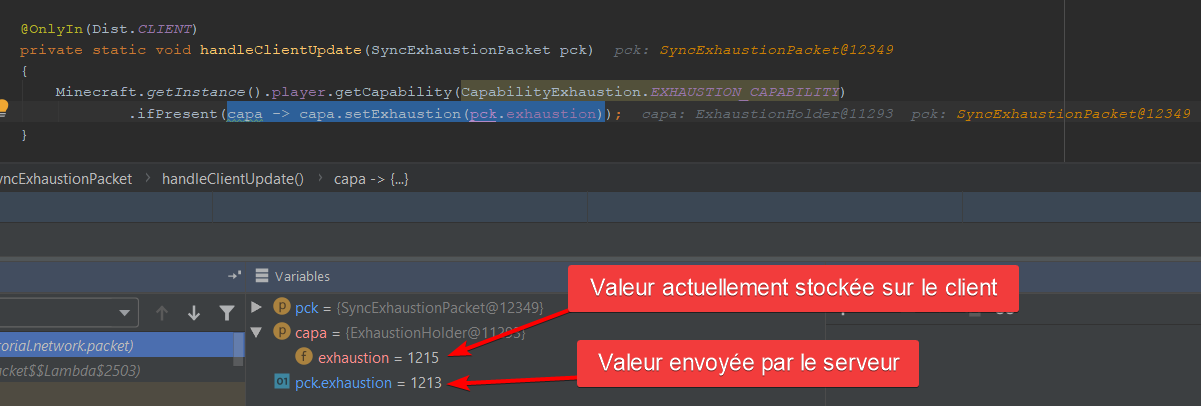Click the yellow lightbulb intention icon
This screenshot has width=1201, height=406.
4,106
